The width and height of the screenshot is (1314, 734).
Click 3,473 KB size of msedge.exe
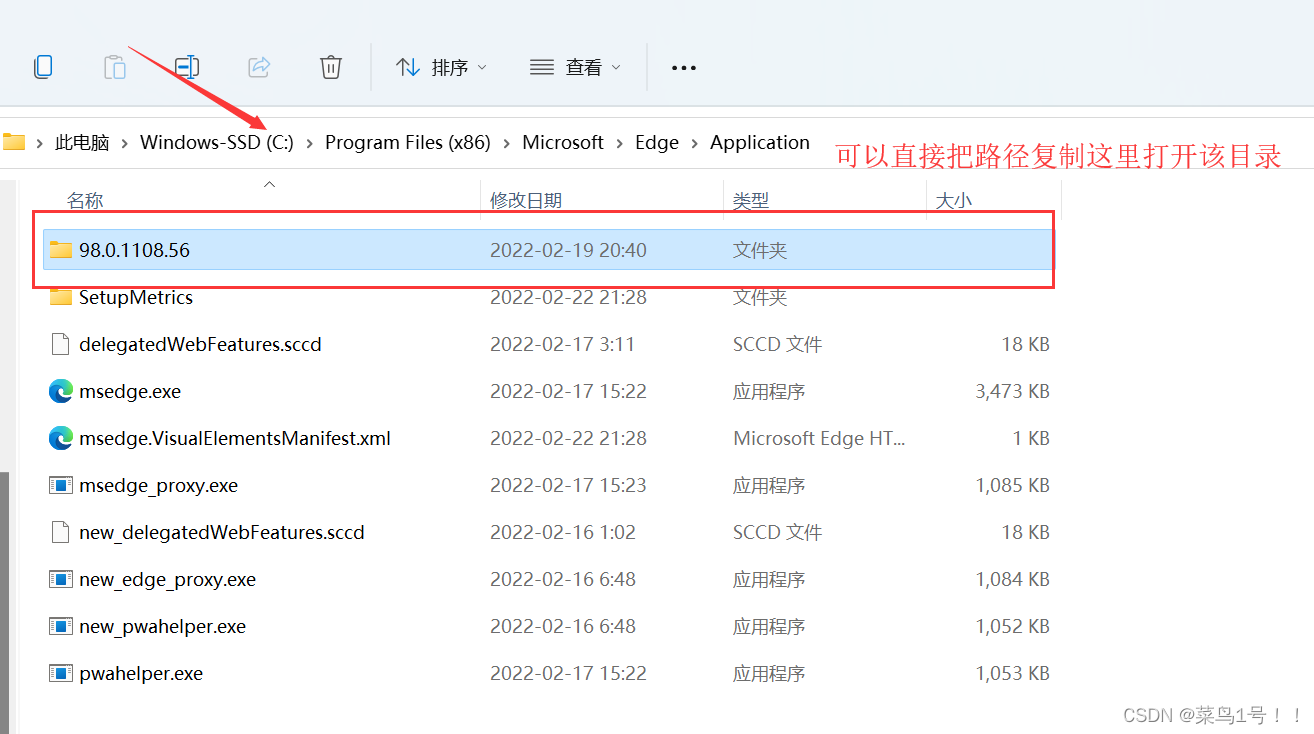pos(1012,391)
